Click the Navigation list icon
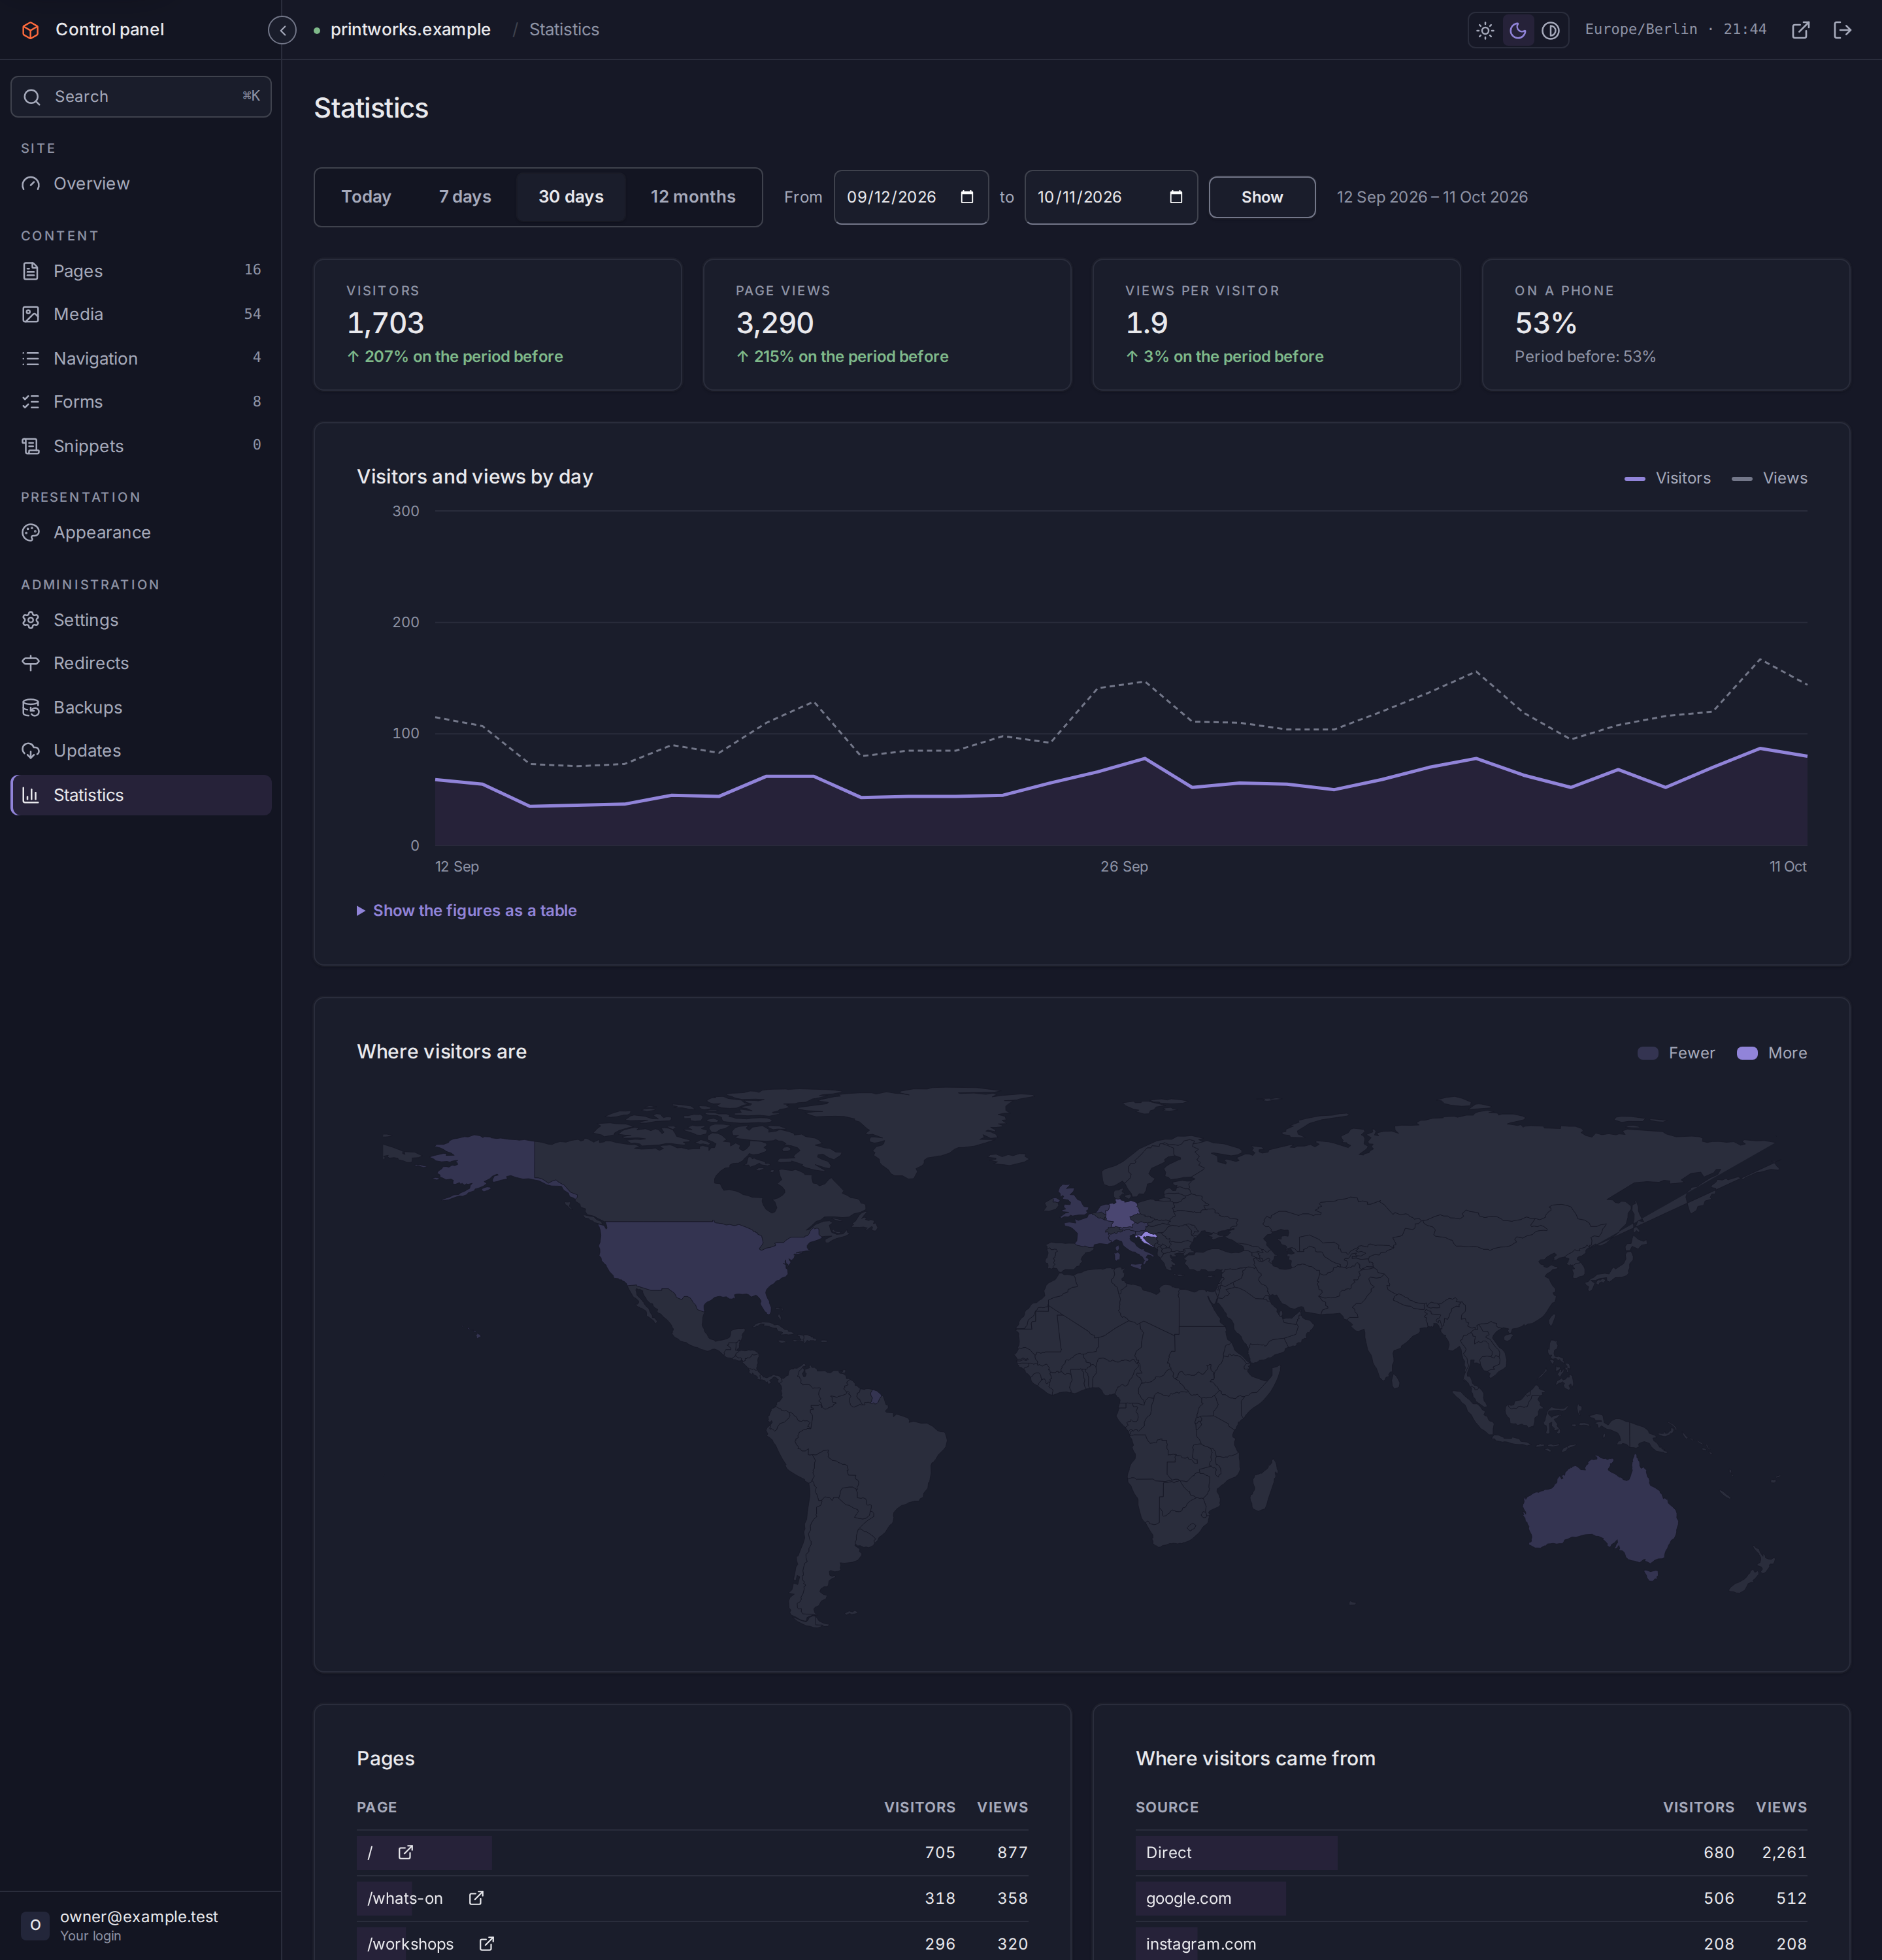This screenshot has width=1882, height=1960. tap(31, 358)
